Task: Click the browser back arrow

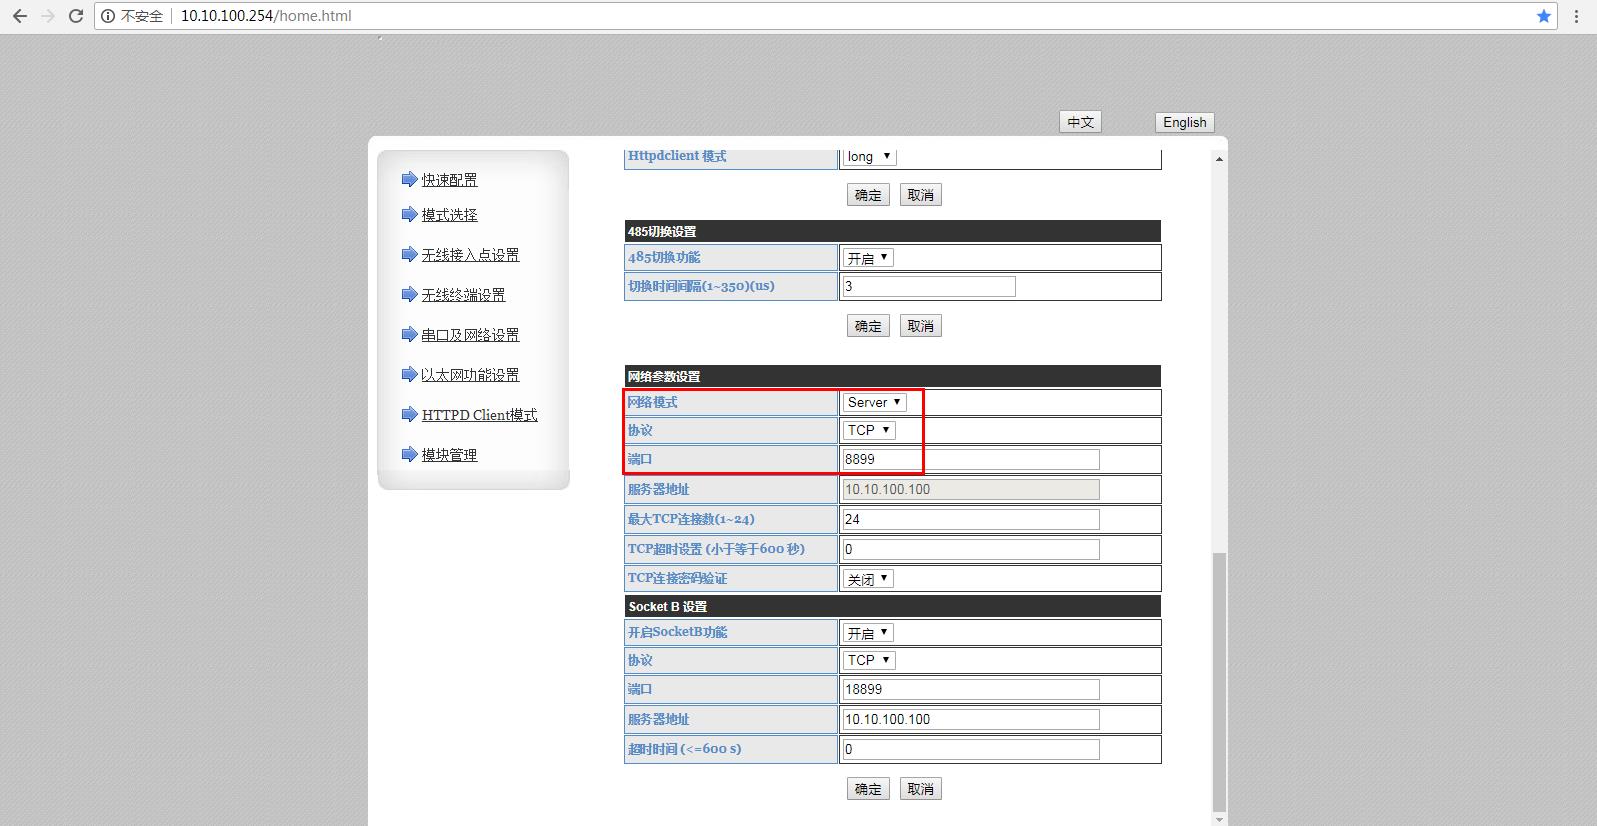Action: 19,16
